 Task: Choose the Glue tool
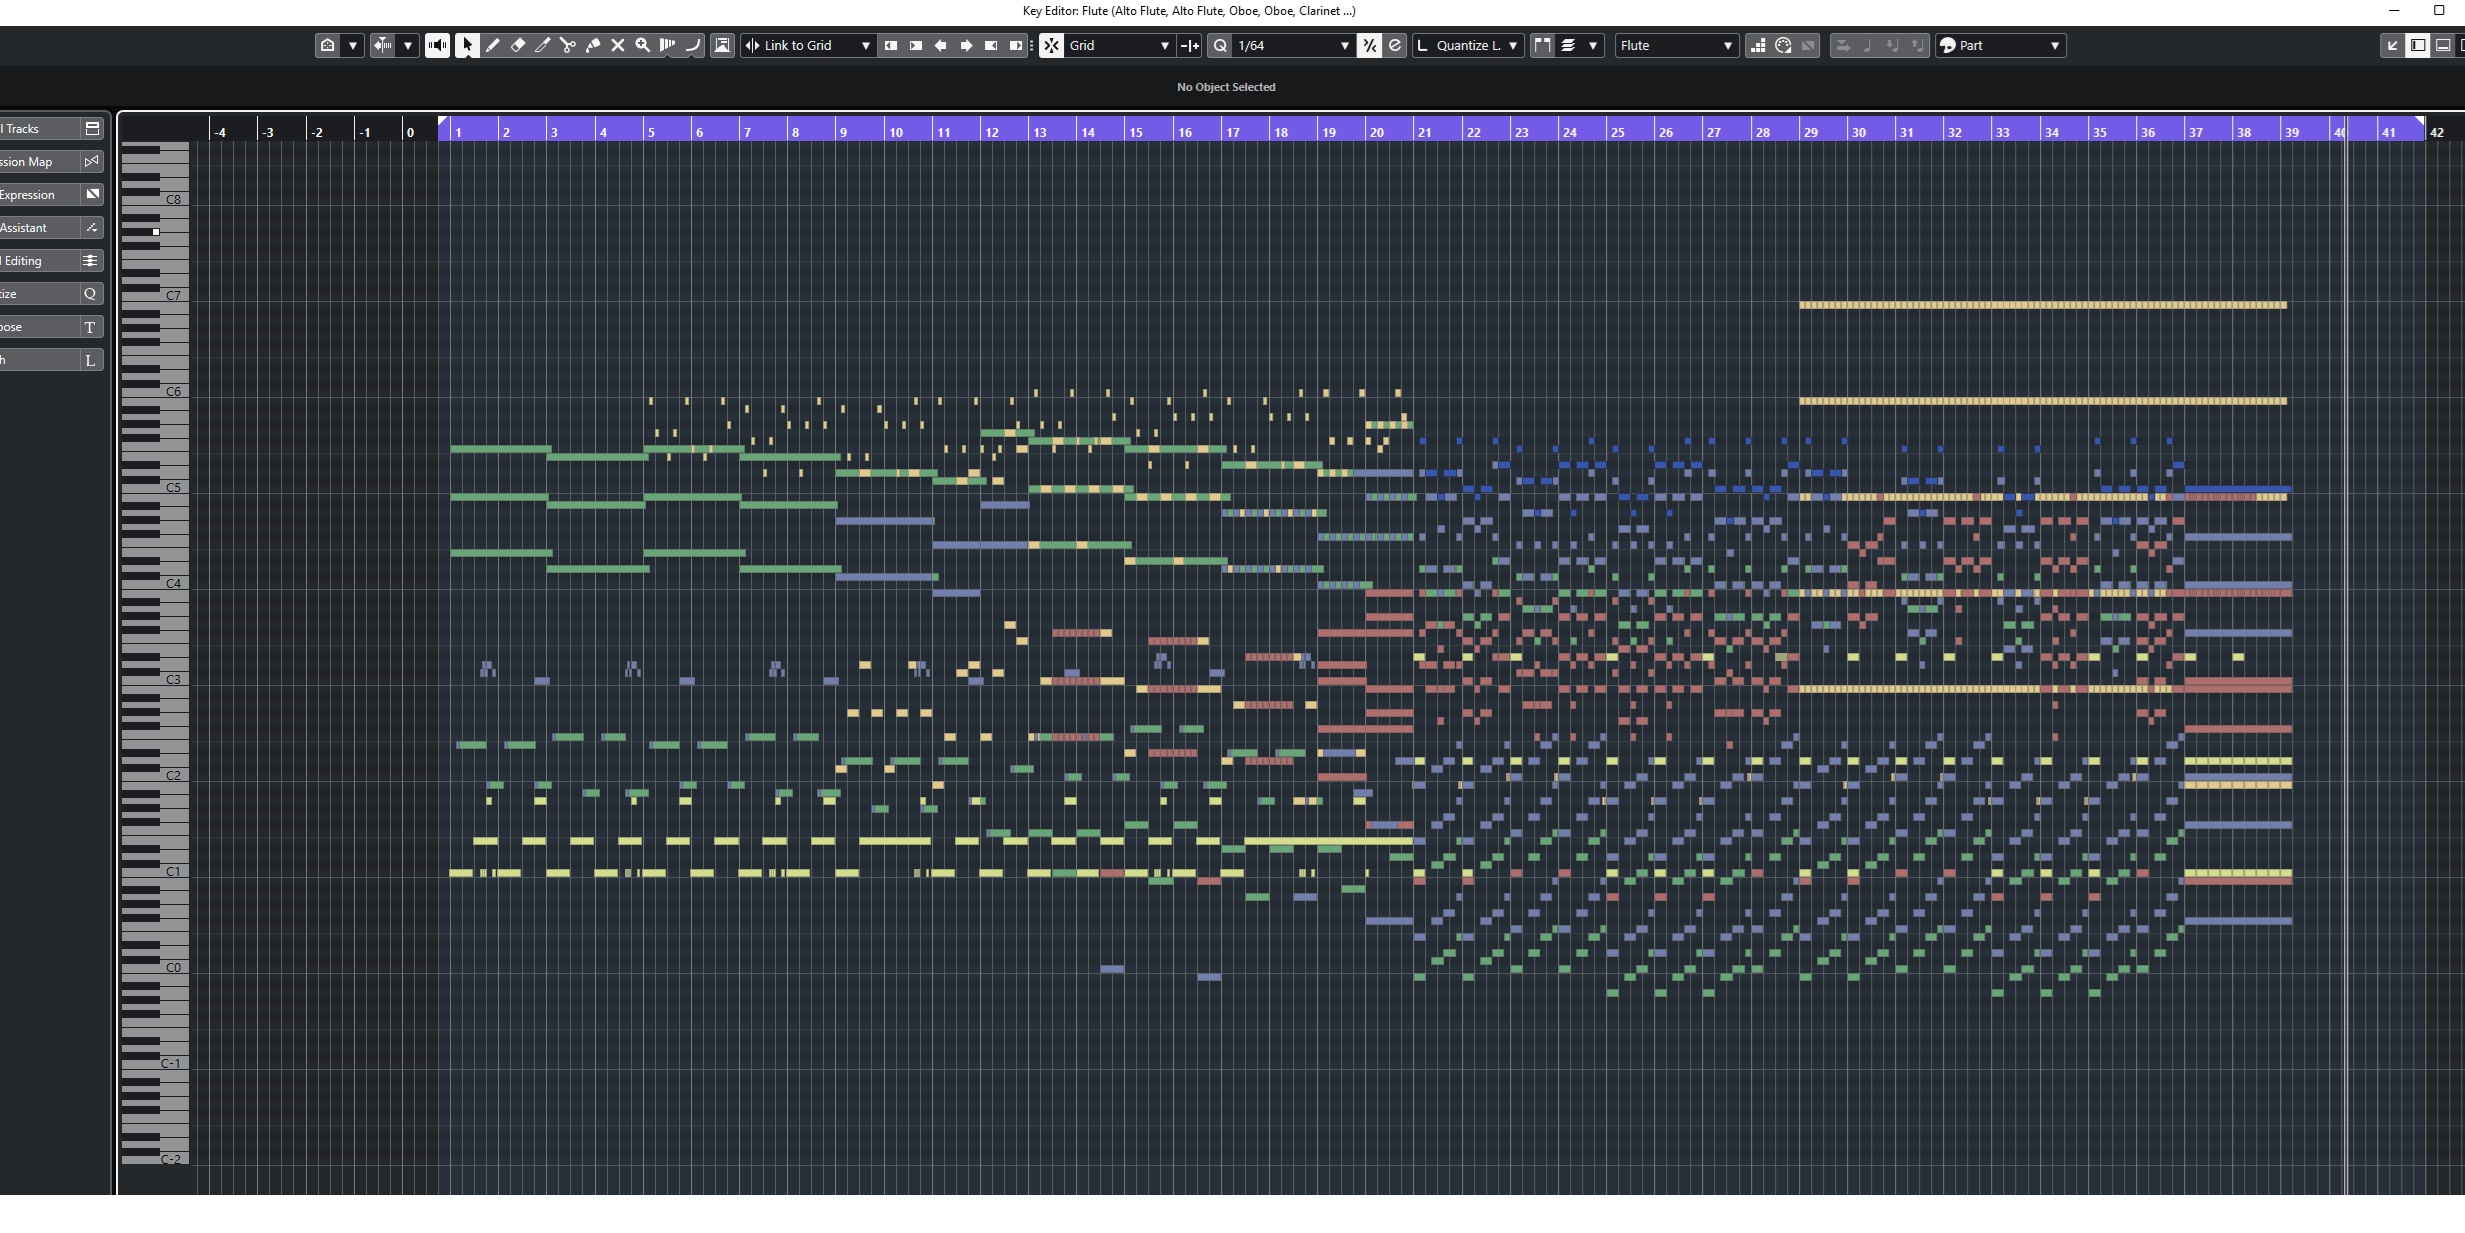point(593,45)
